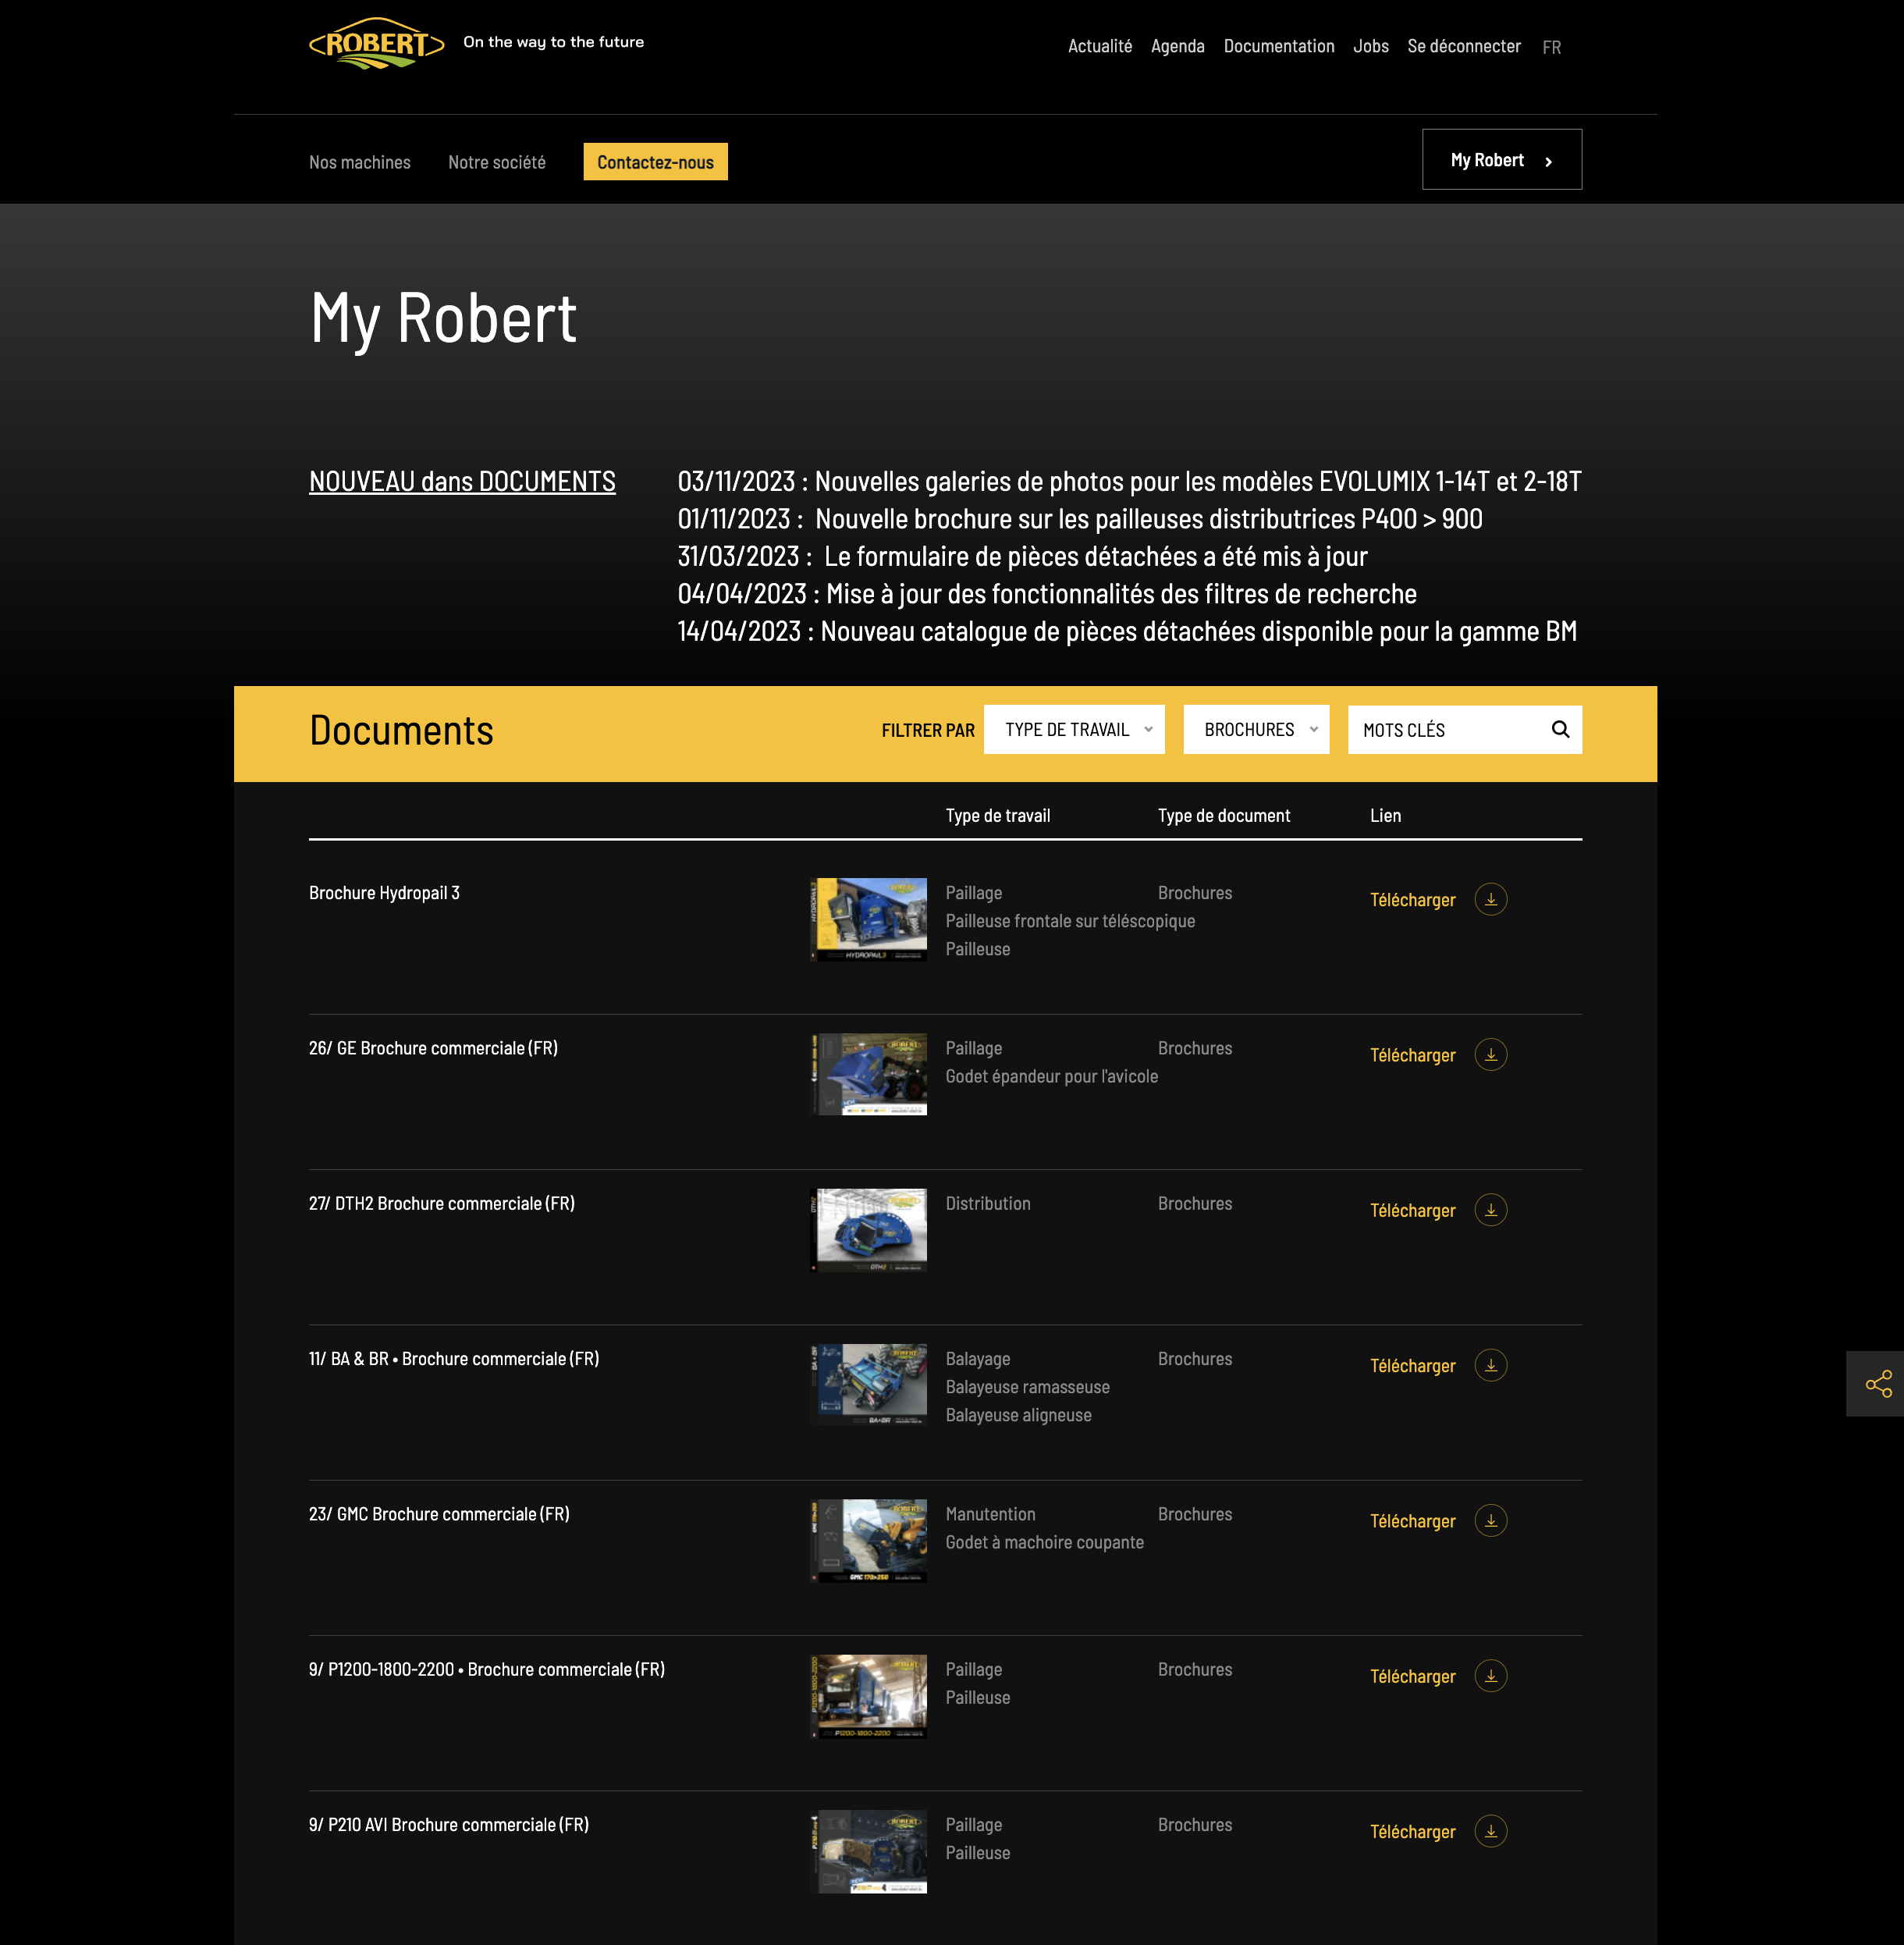The width and height of the screenshot is (1904, 1945).
Task: Click the NOUVEAU dans DOCUMENTS link
Action: (x=462, y=481)
